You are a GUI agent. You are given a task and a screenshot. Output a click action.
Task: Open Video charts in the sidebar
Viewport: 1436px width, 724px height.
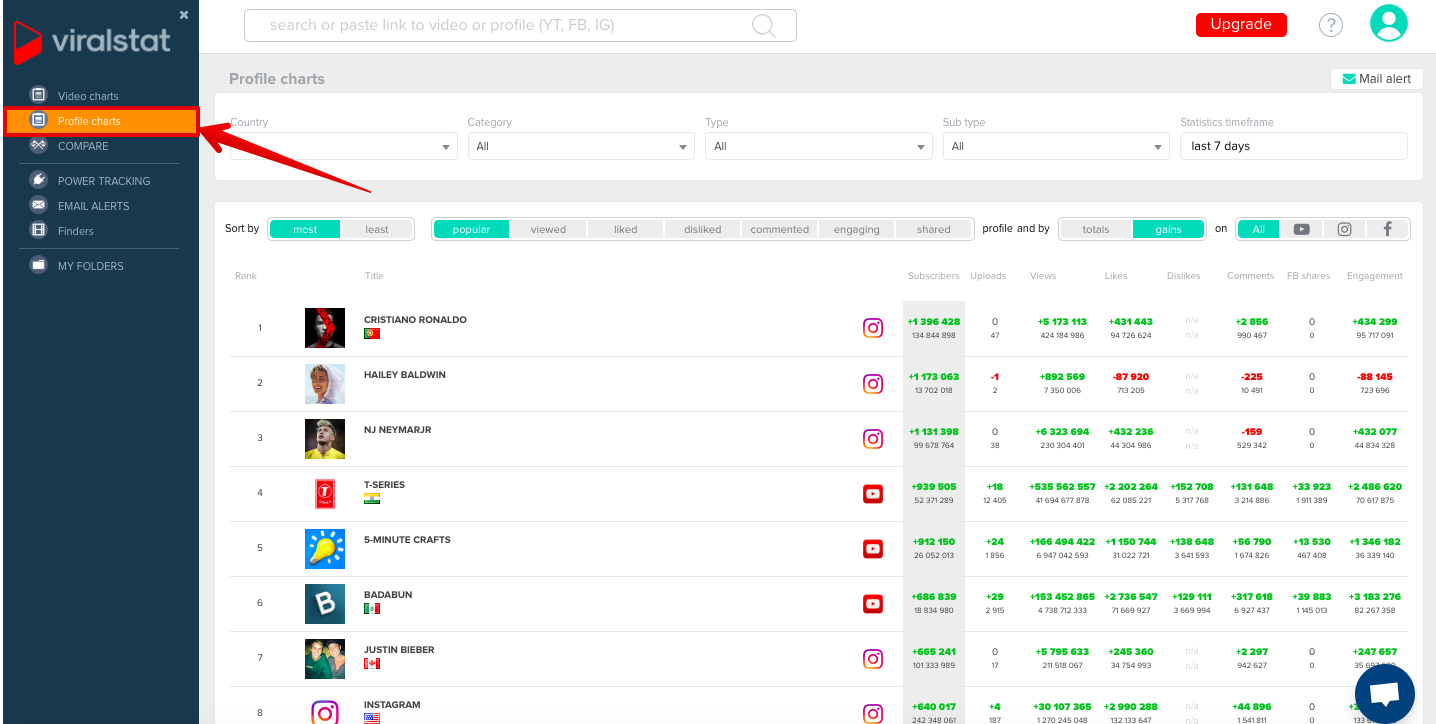(88, 96)
